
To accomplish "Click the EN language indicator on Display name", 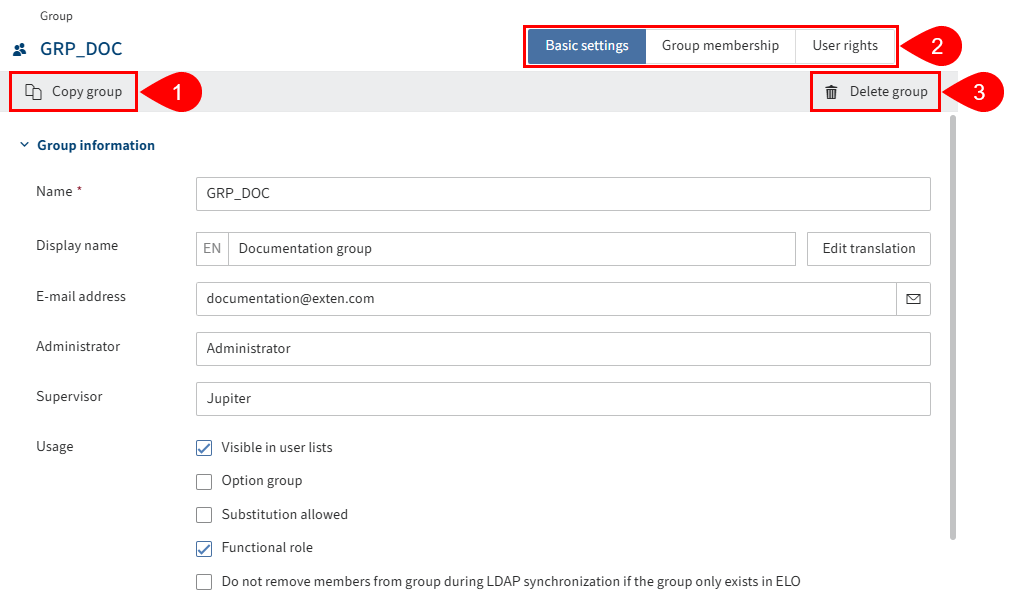I will (x=211, y=248).
